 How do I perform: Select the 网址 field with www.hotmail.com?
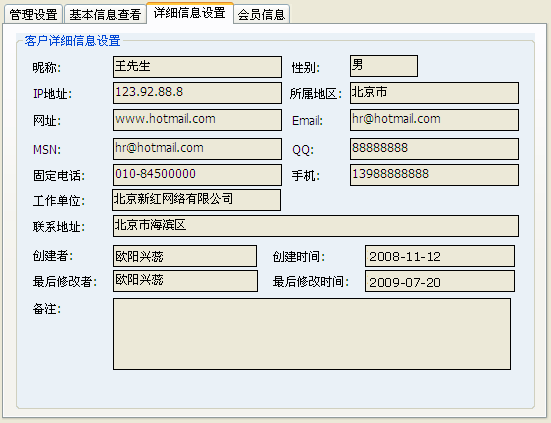coord(197,120)
